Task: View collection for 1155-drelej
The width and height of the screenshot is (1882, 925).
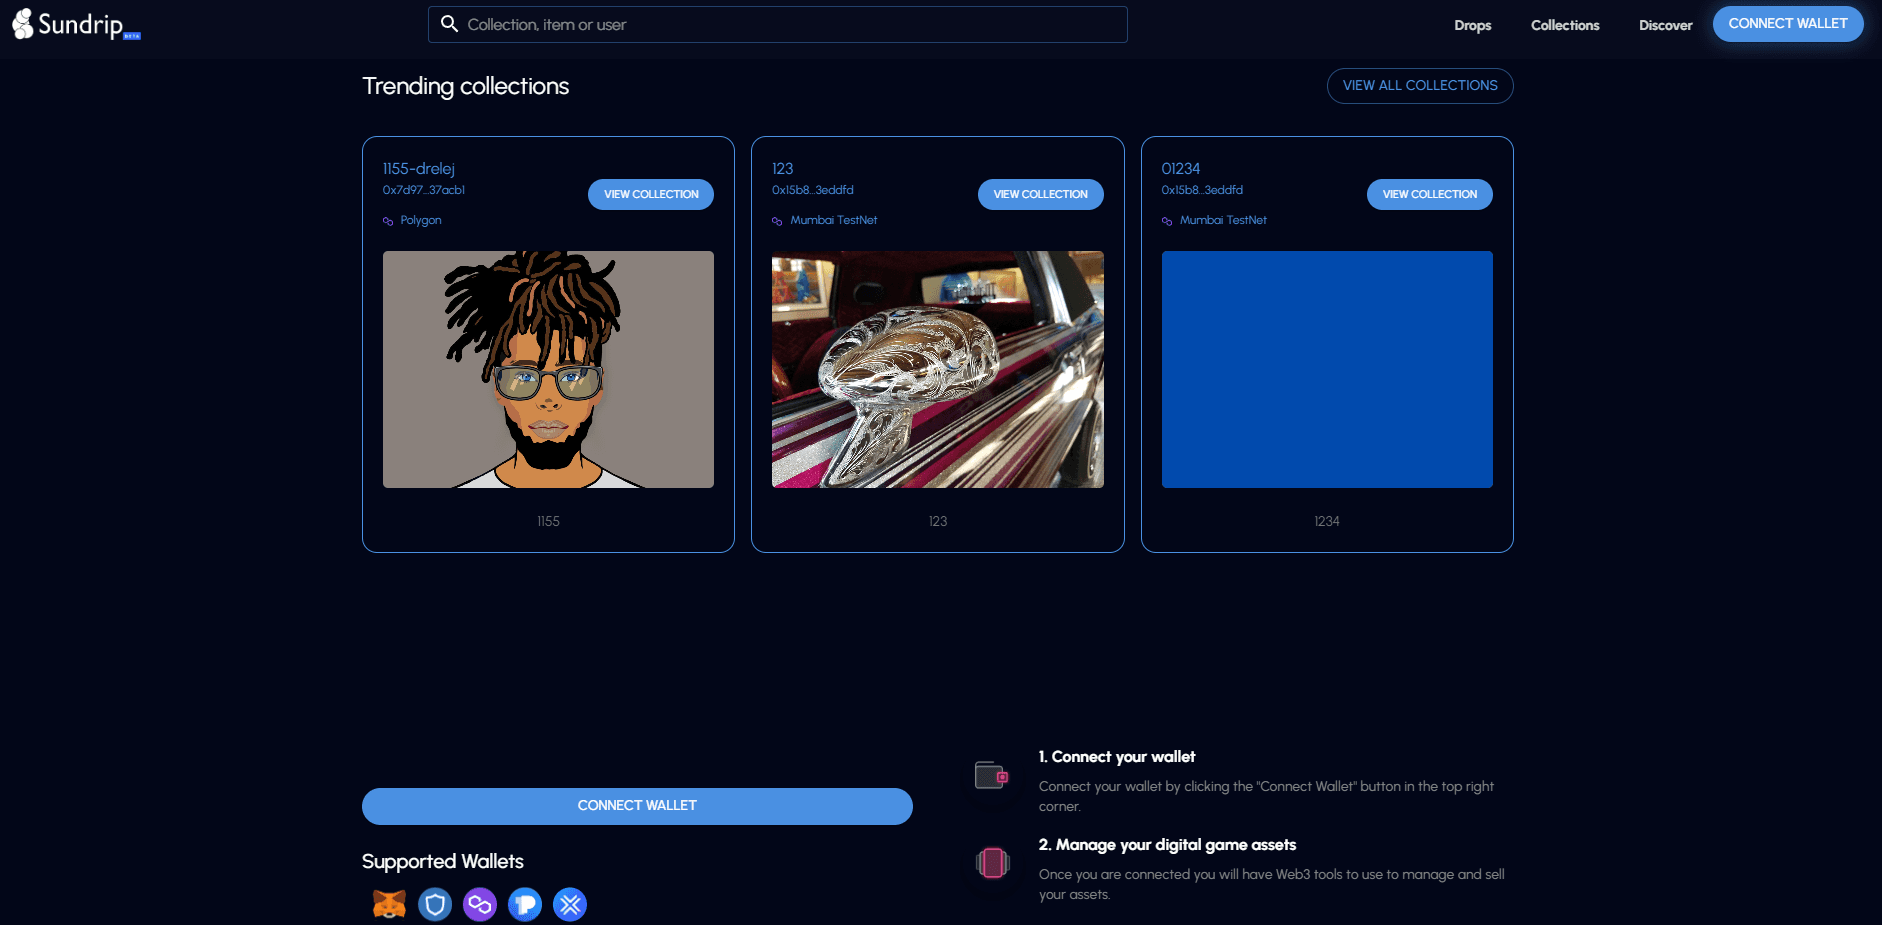Action: tap(651, 194)
